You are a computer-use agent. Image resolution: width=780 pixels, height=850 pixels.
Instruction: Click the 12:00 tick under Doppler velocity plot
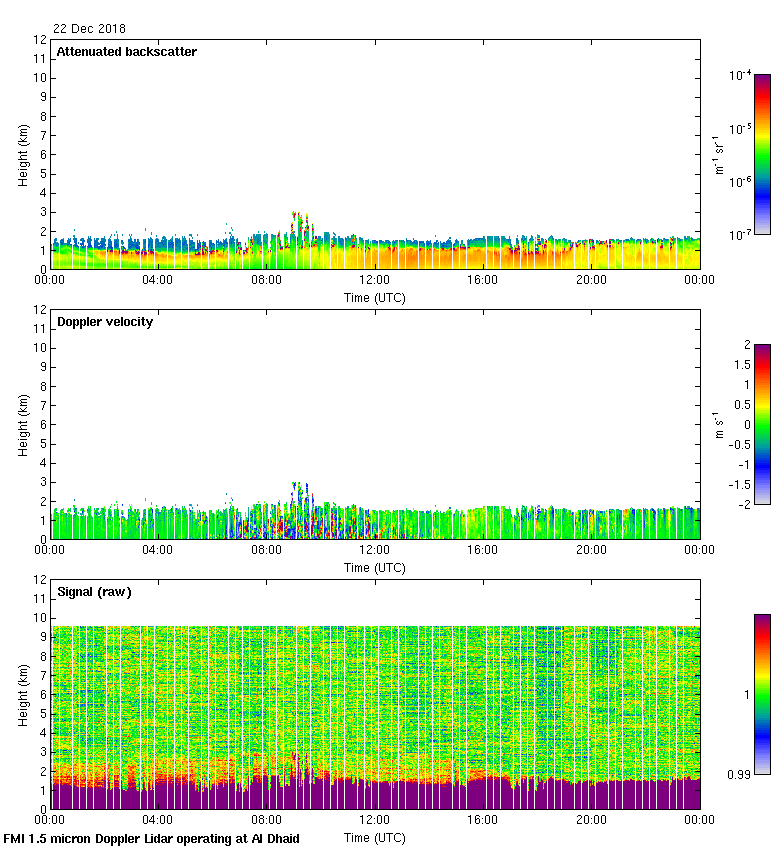pos(375,549)
